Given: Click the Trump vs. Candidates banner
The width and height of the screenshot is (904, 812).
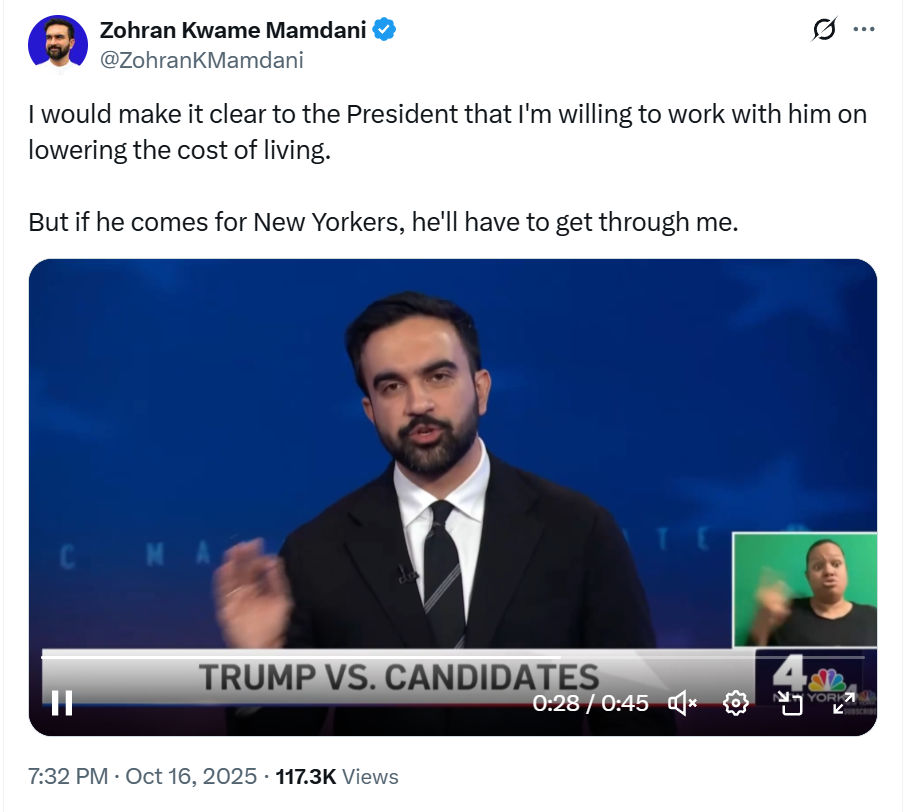Looking at the screenshot, I should coord(398,677).
